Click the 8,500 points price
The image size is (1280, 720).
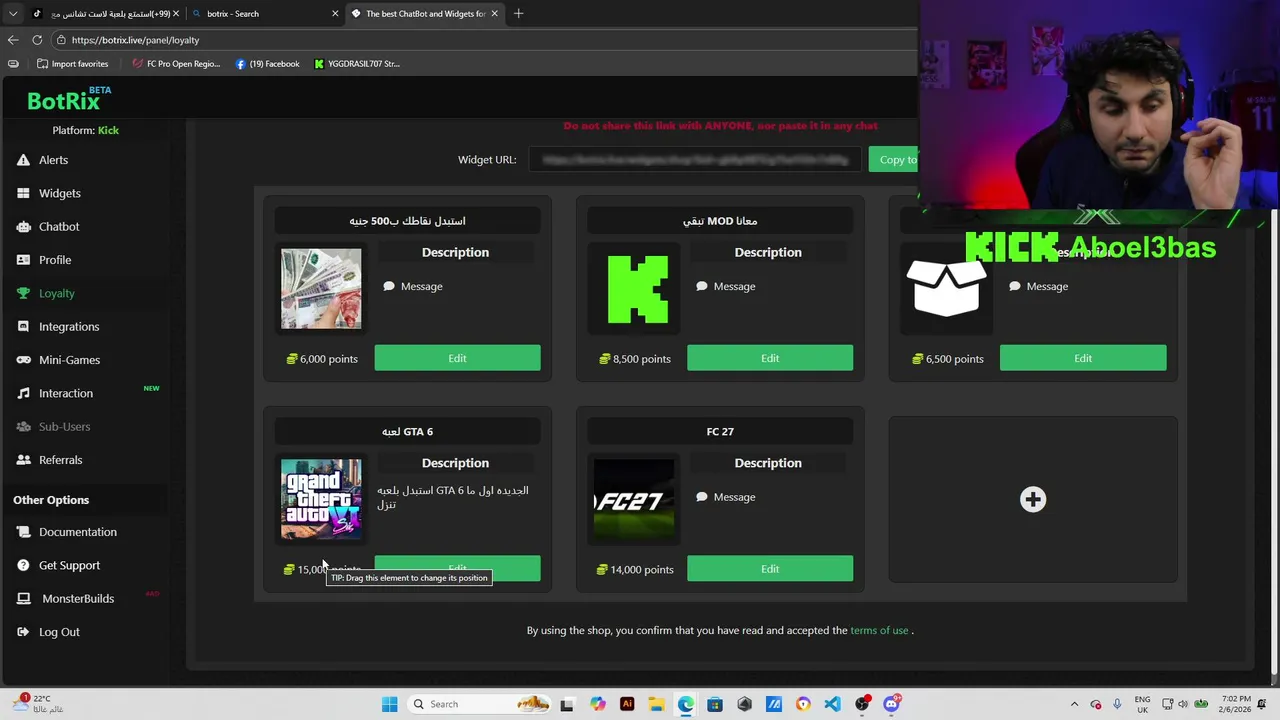click(635, 359)
